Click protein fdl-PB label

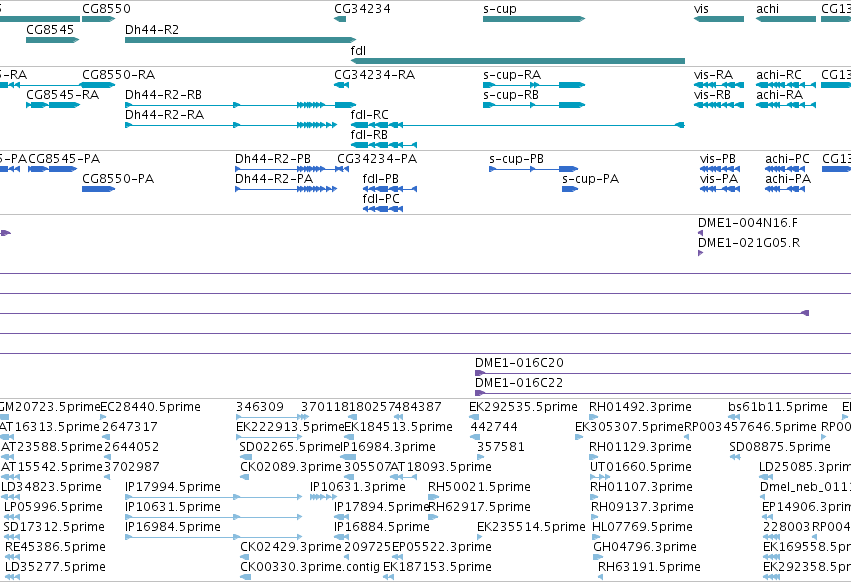[380, 179]
